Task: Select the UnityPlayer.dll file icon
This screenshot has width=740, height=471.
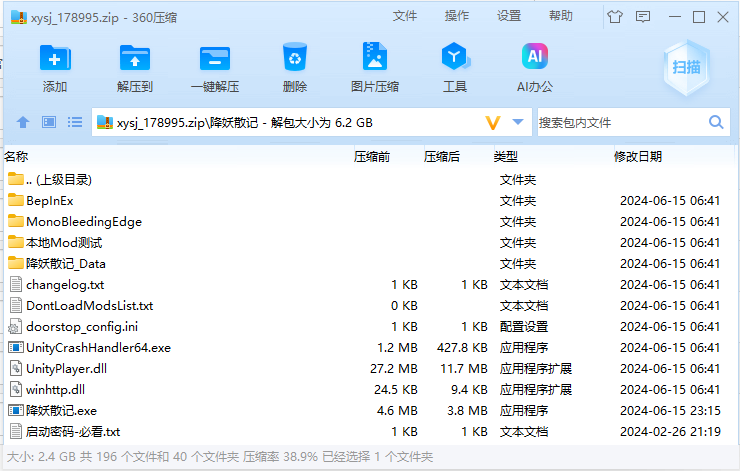Action: point(16,368)
